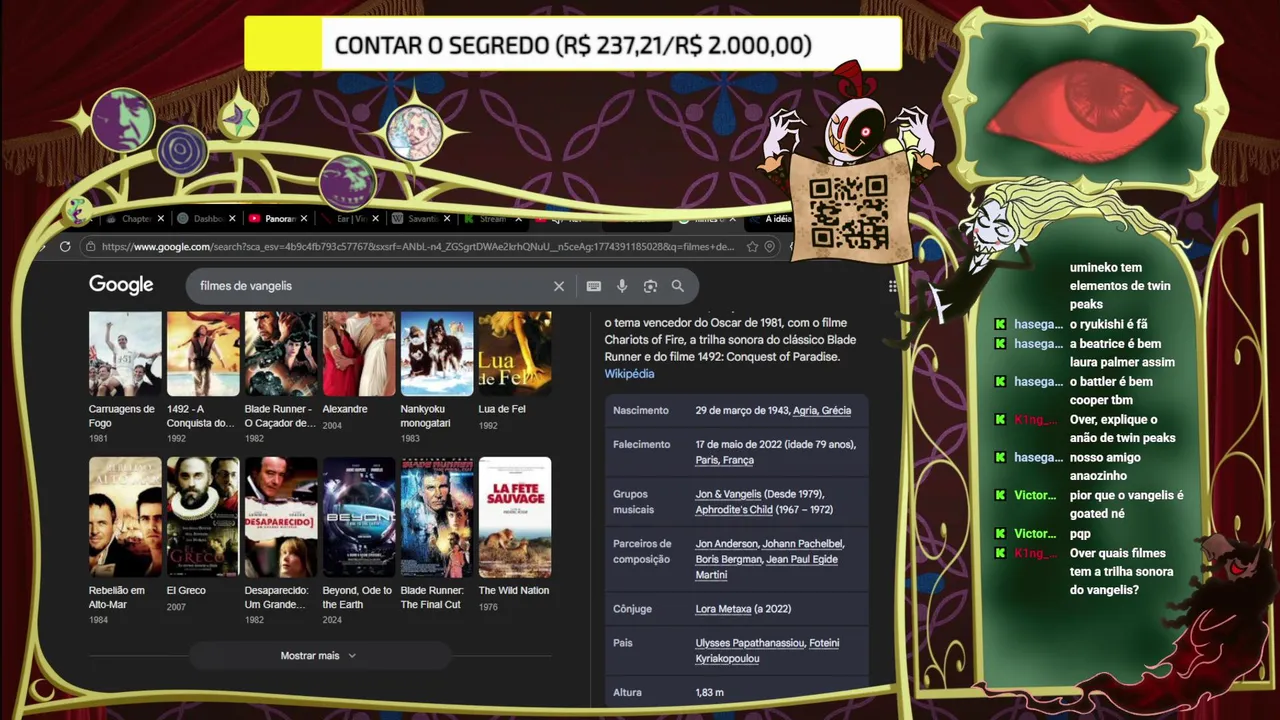1280x720 pixels.
Task: Follow the Agria, Grécia birthplace link
Action: coord(822,411)
